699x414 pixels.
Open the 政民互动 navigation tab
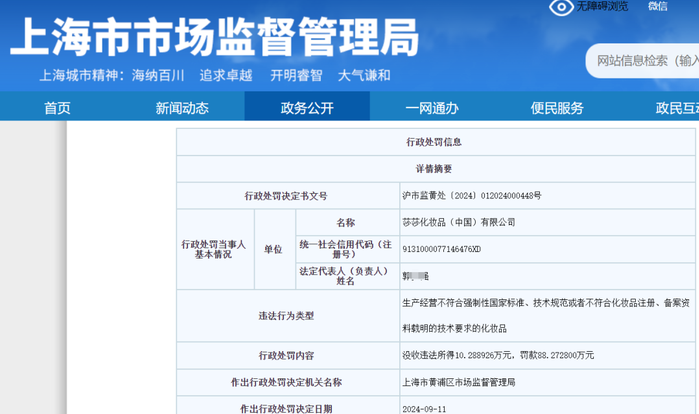(x=677, y=108)
